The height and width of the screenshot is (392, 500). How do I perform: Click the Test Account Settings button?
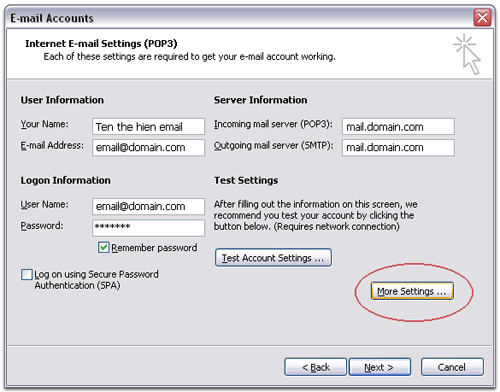coord(273,258)
